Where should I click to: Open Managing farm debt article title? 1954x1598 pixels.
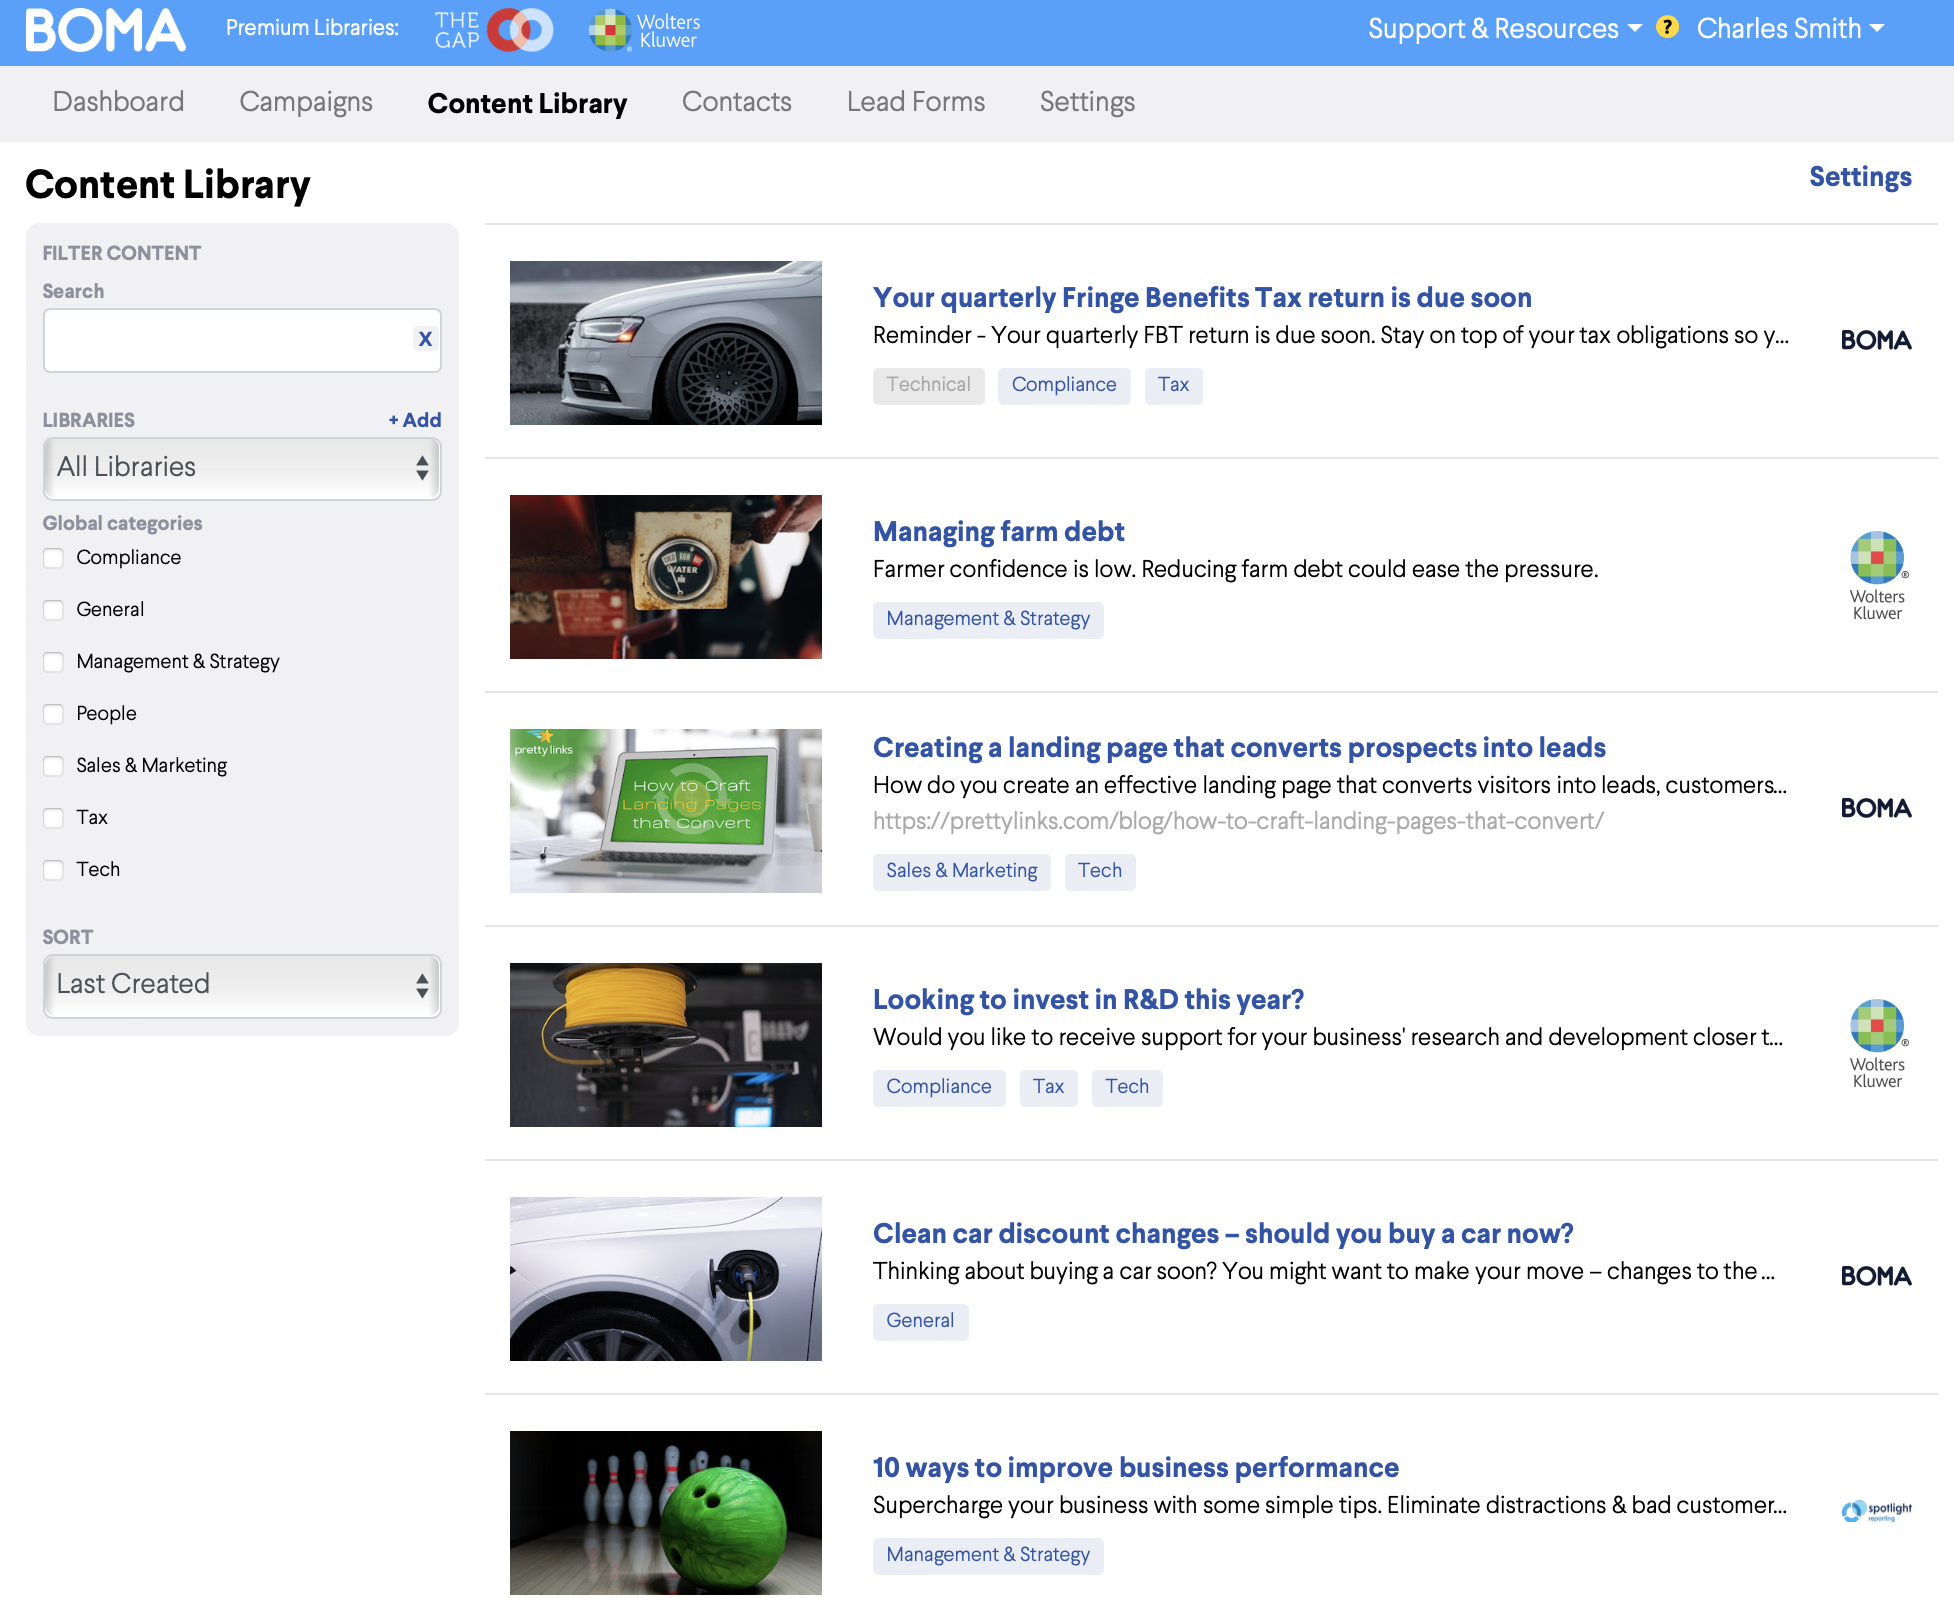click(x=998, y=531)
